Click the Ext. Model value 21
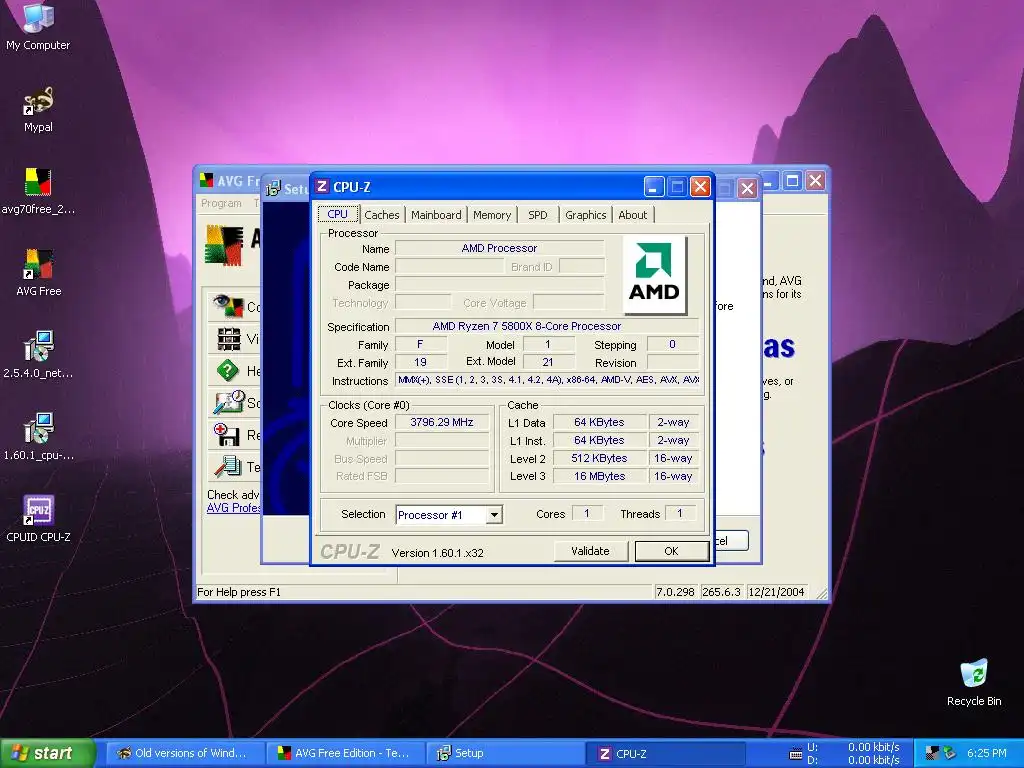This screenshot has height=768, width=1024. [x=548, y=362]
